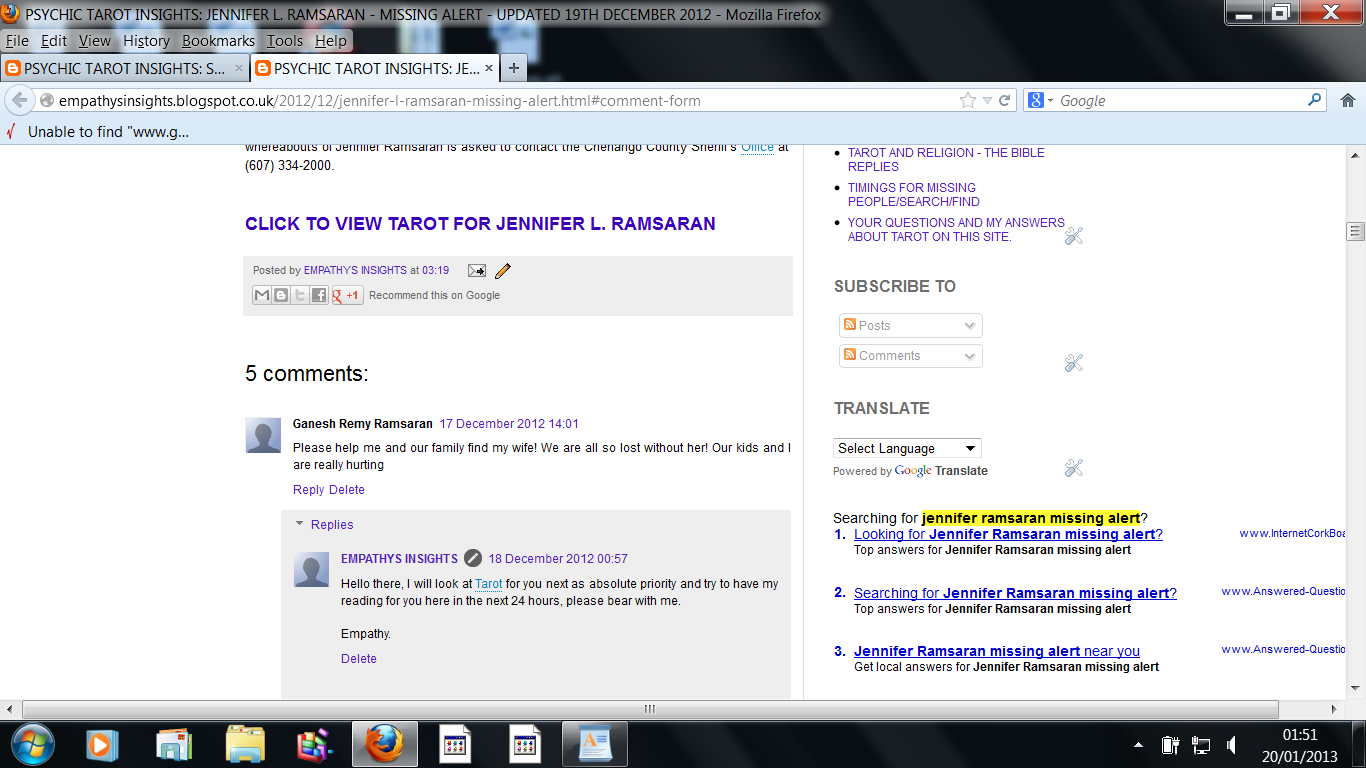Click wrench icon beside Translate widget
The height and width of the screenshot is (768, 1366).
(1074, 468)
